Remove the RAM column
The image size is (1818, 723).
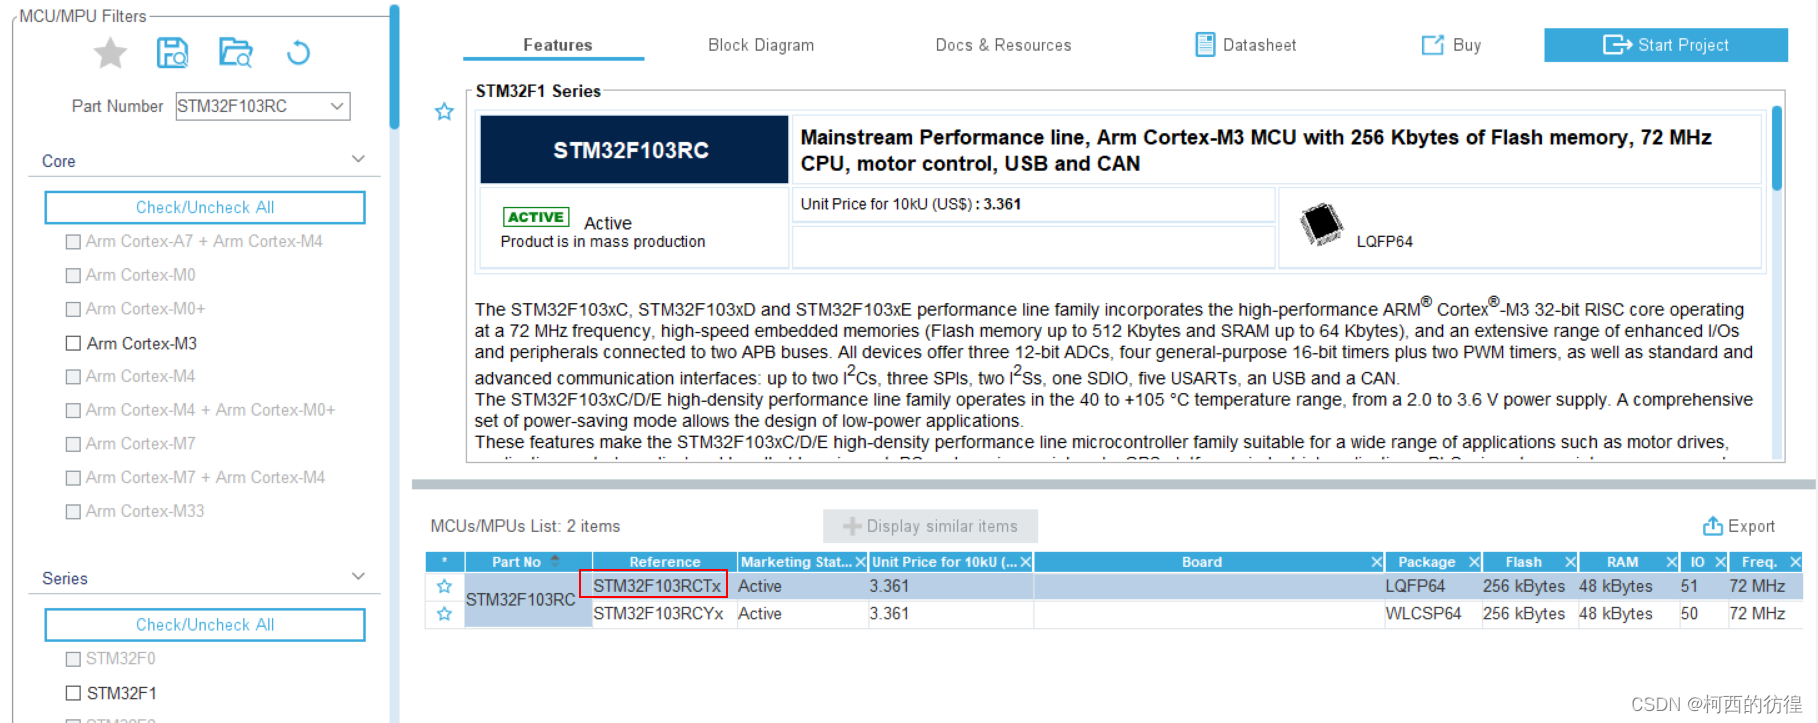point(1671,562)
